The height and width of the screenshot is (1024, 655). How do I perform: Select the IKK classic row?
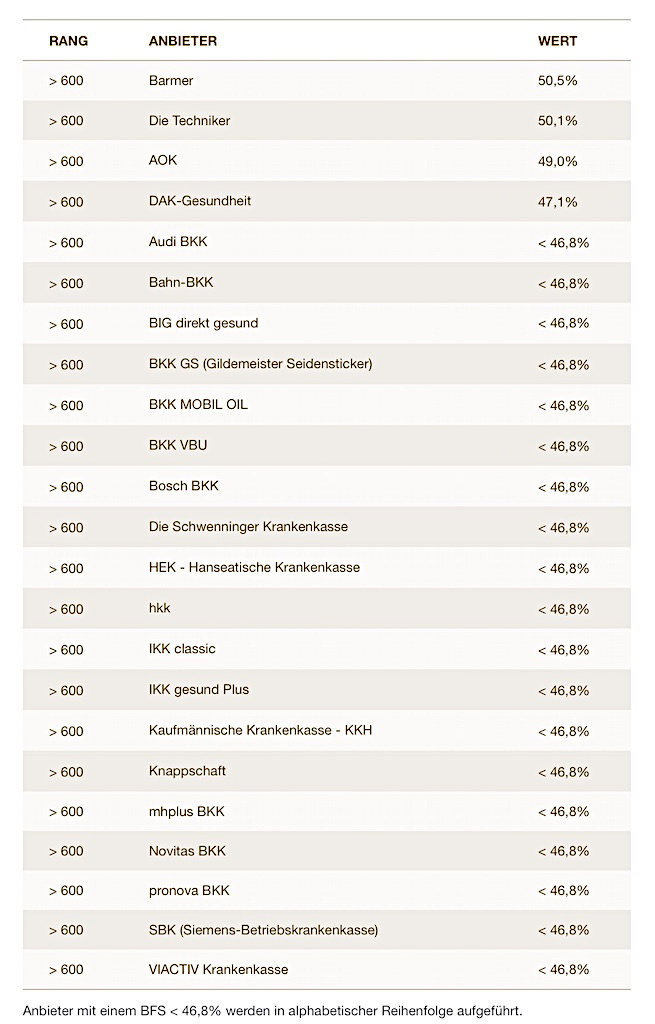point(182,649)
